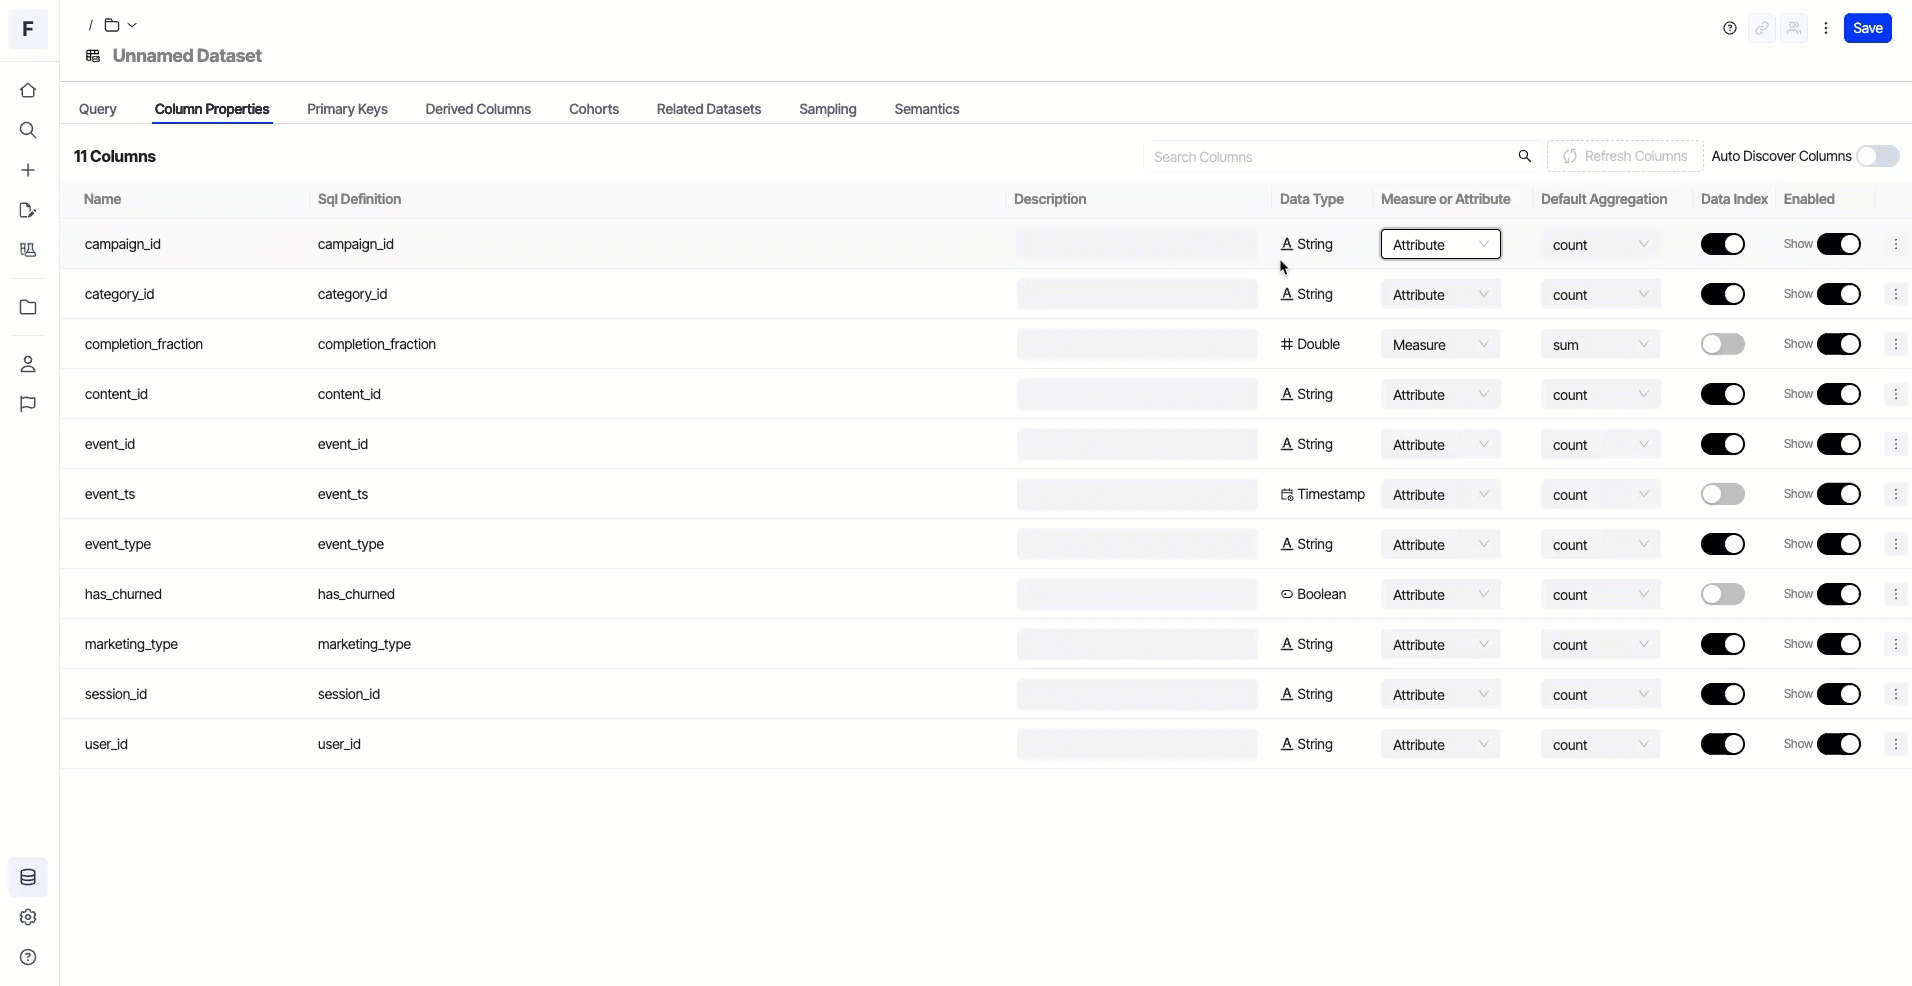Viewport: 1912px width, 986px height.
Task: Switch to the Semantics tab
Action: click(x=927, y=109)
